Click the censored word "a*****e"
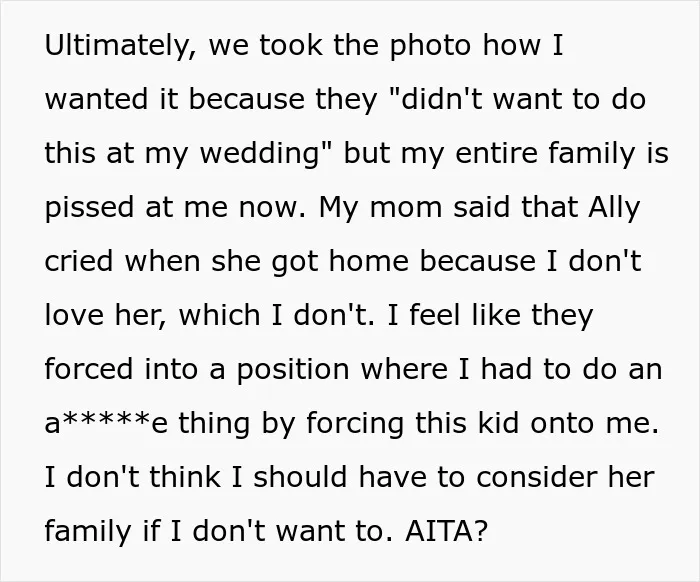Viewport: 700px width, 582px height. (106, 422)
